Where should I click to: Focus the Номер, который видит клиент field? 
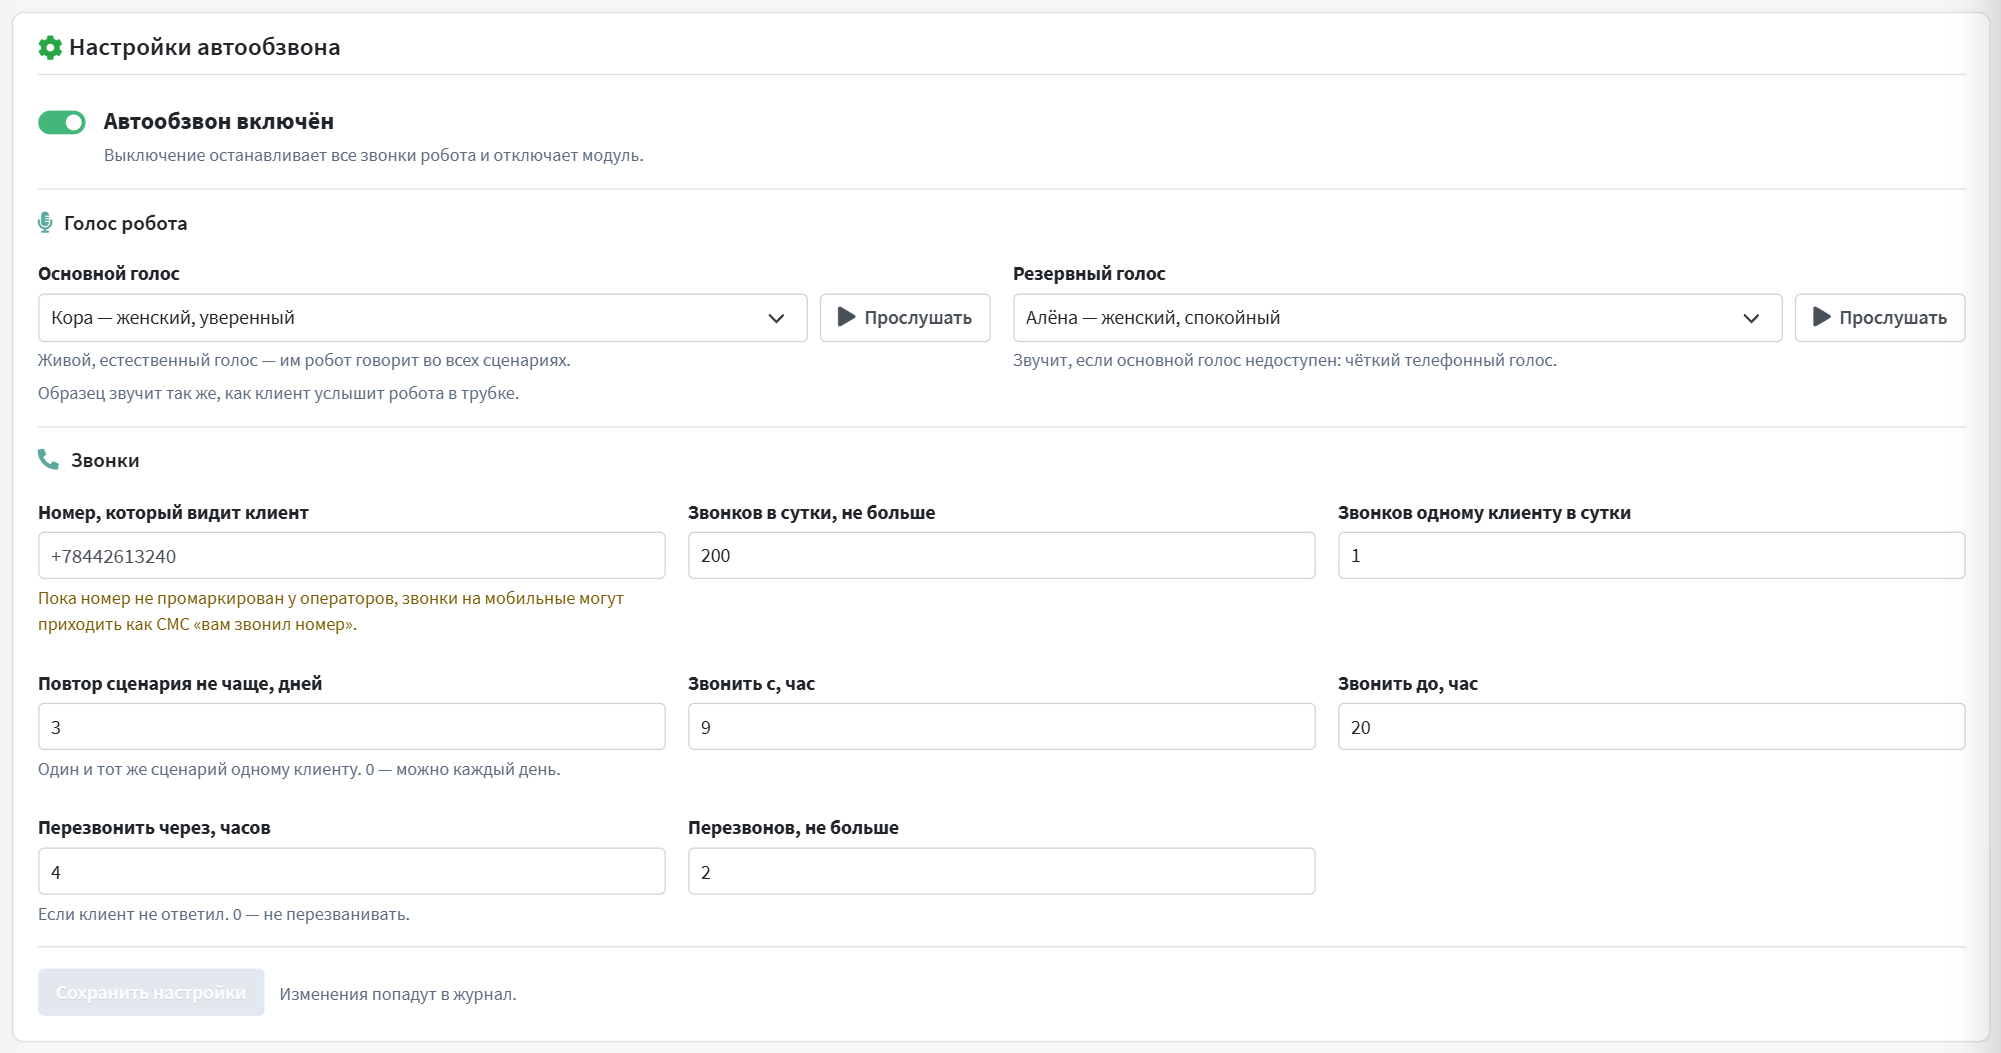(x=351, y=556)
